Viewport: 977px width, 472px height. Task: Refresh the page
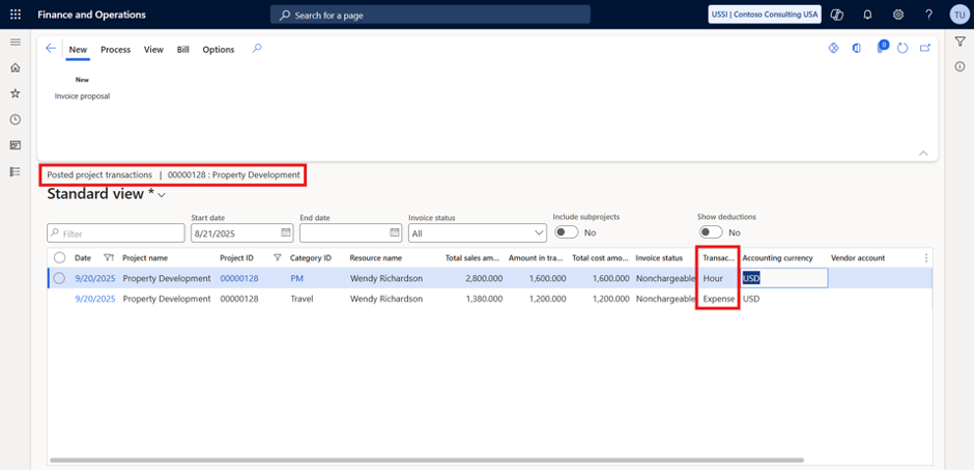902,48
